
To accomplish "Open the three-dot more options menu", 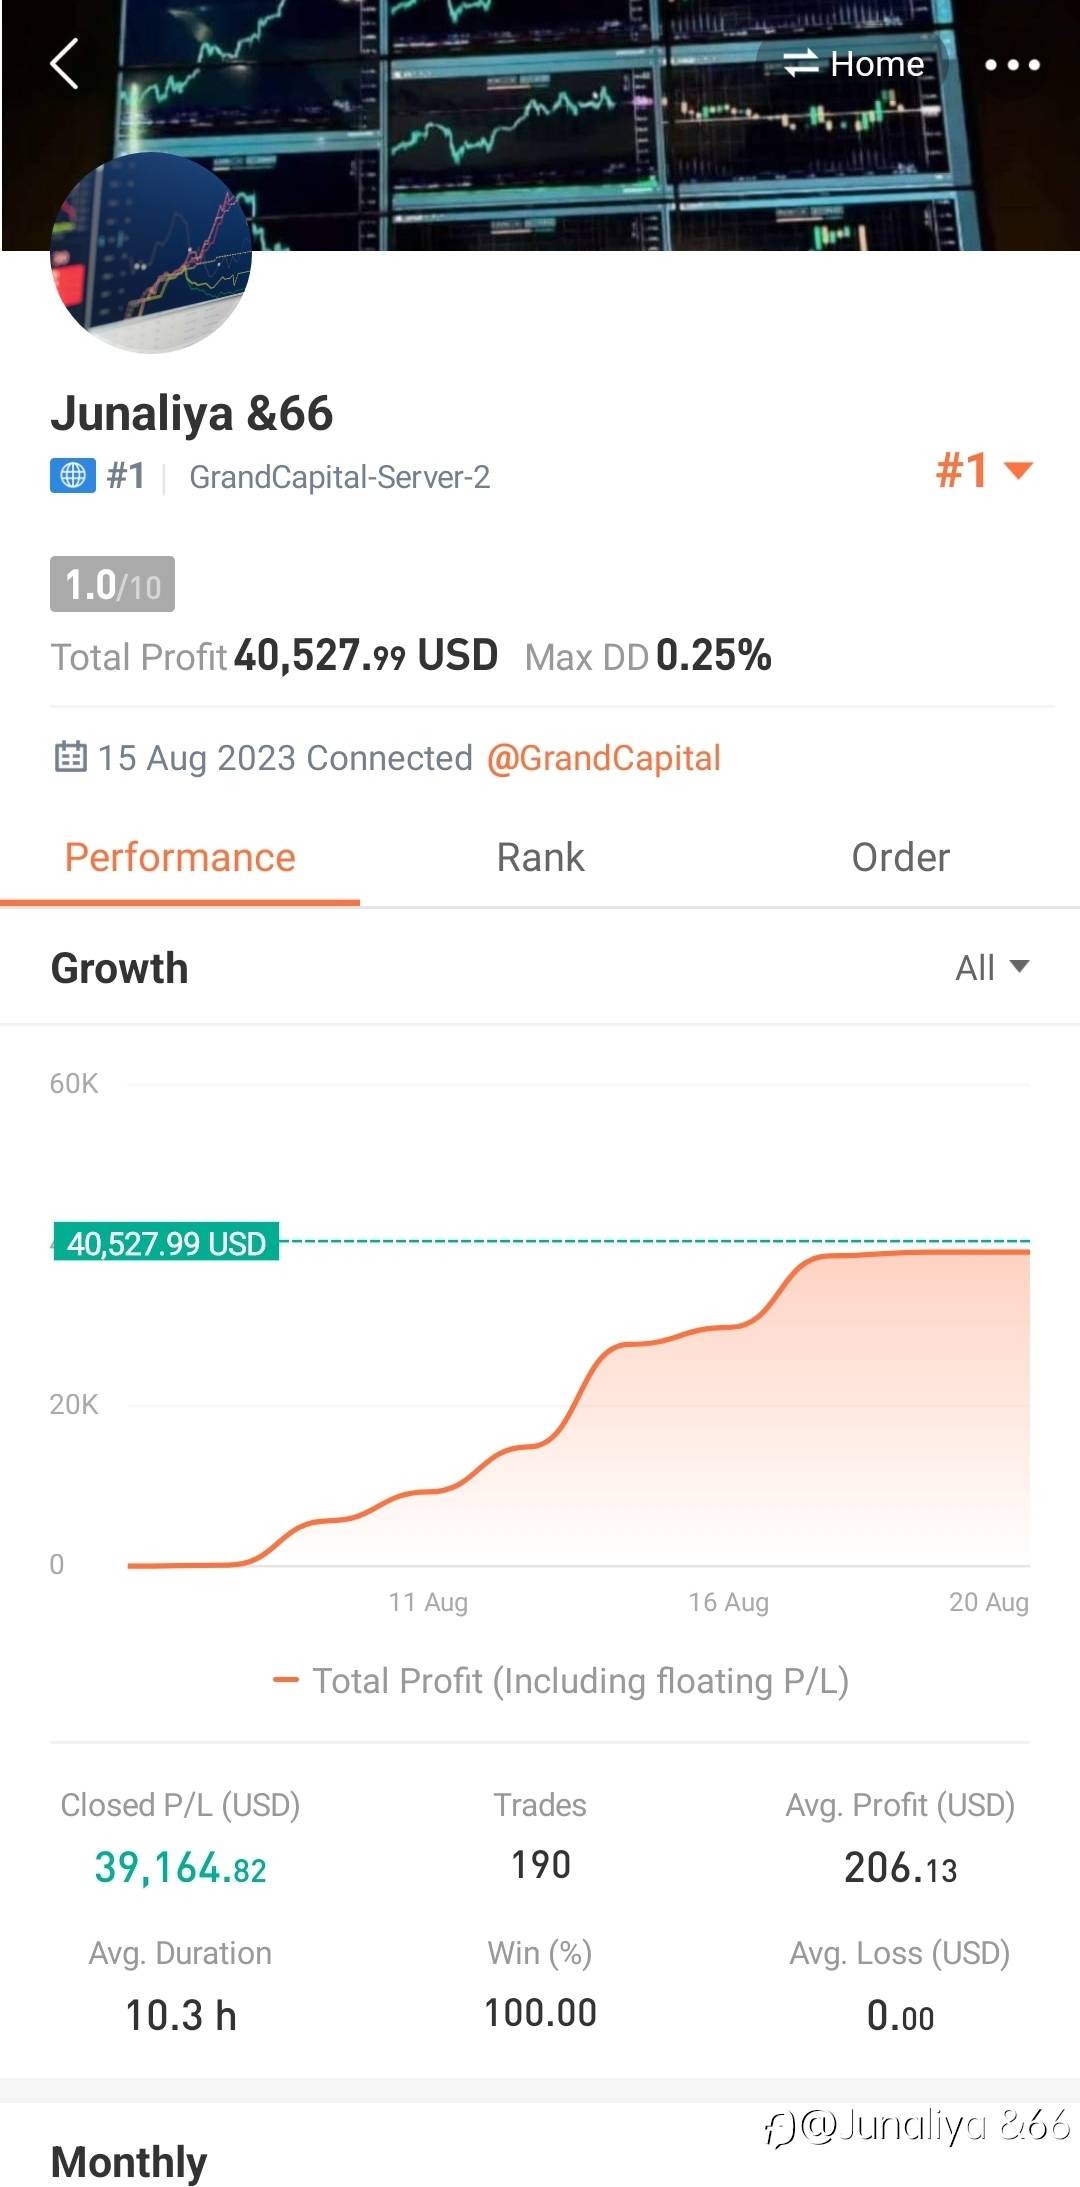I will (x=1012, y=65).
